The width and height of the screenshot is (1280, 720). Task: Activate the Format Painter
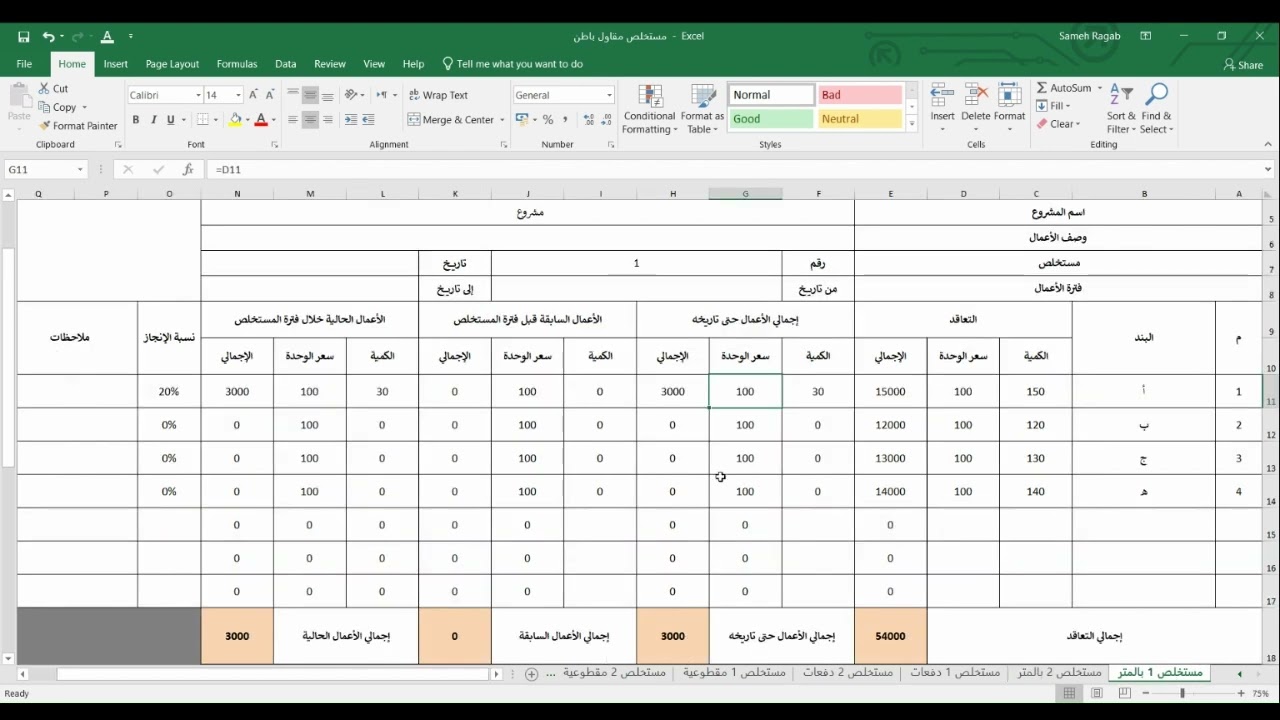[x=78, y=126]
